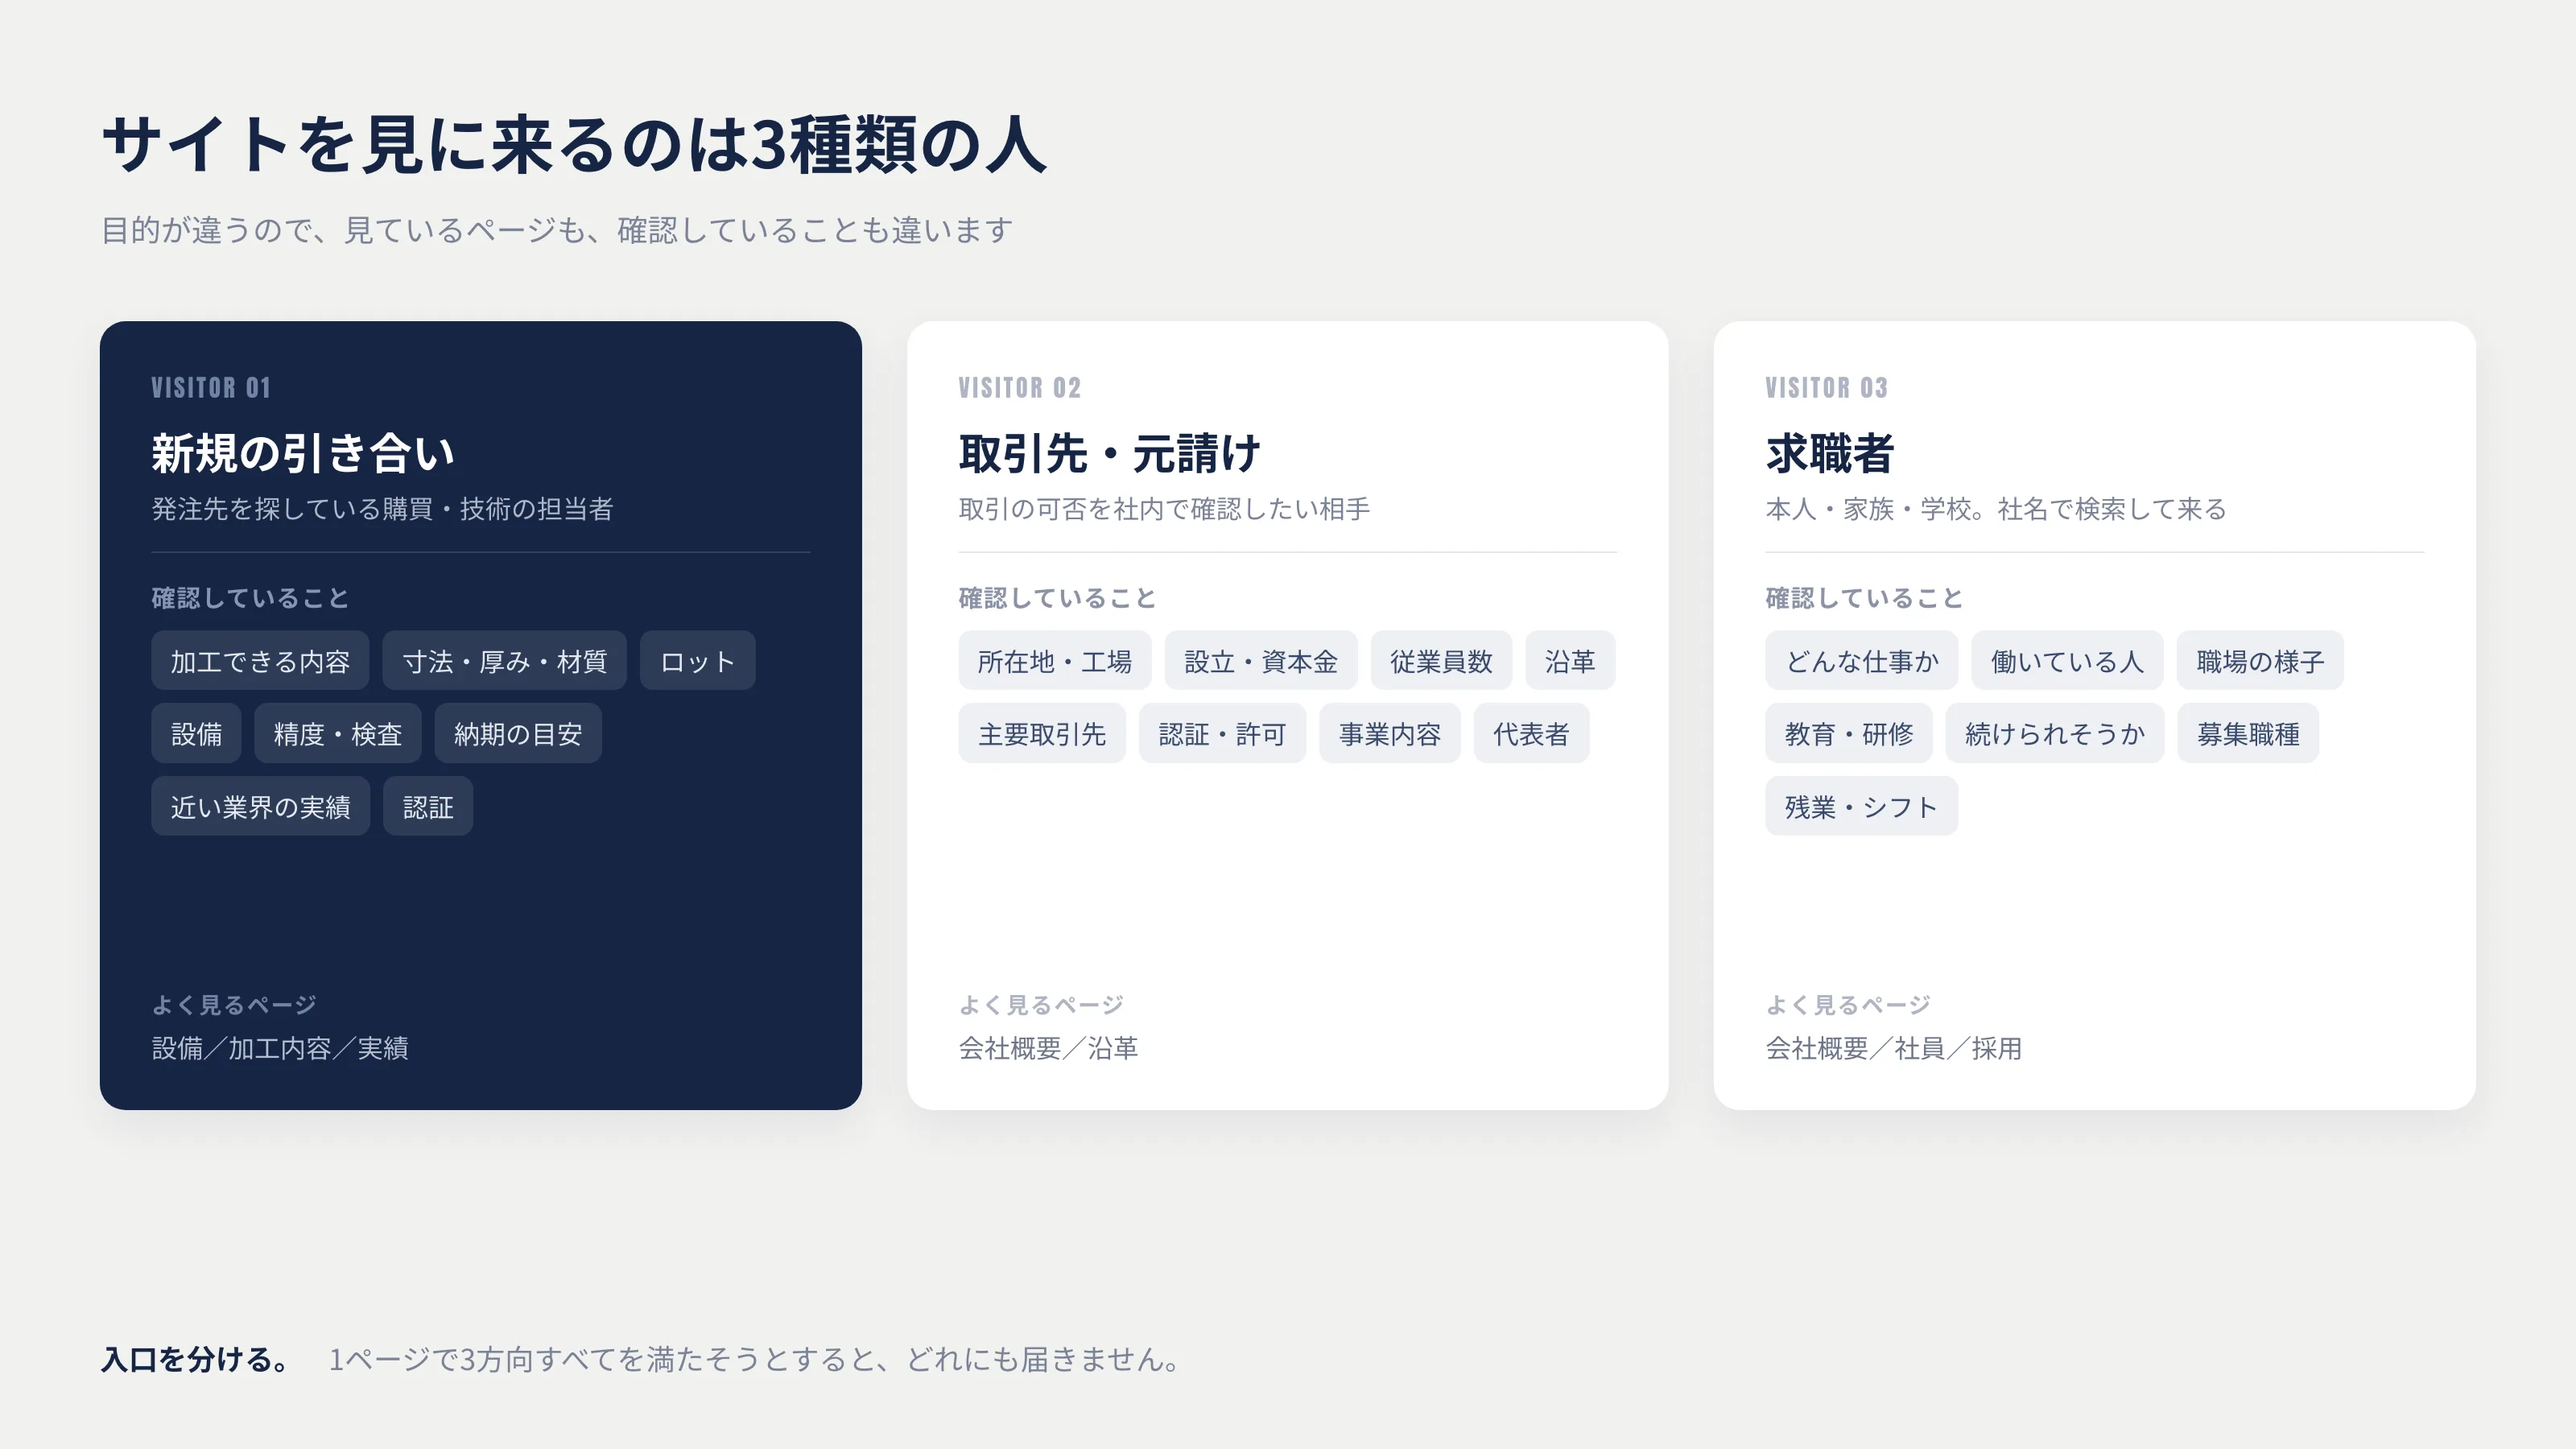Image resolution: width=2576 pixels, height=1449 pixels.
Task: Click the description 取引の可否を社内で確認したい相手
Action: [x=1164, y=509]
